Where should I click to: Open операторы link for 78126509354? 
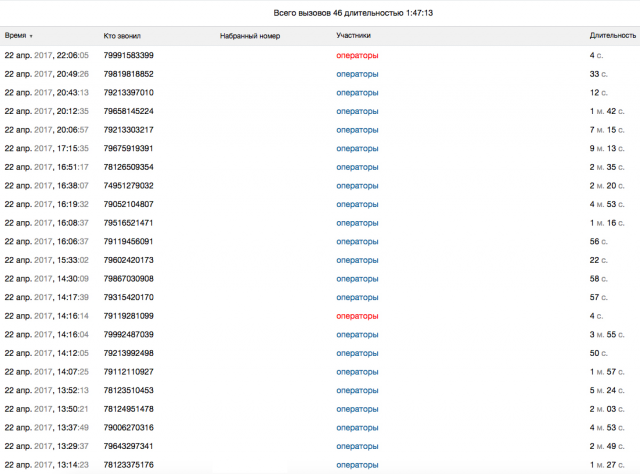pos(357,167)
